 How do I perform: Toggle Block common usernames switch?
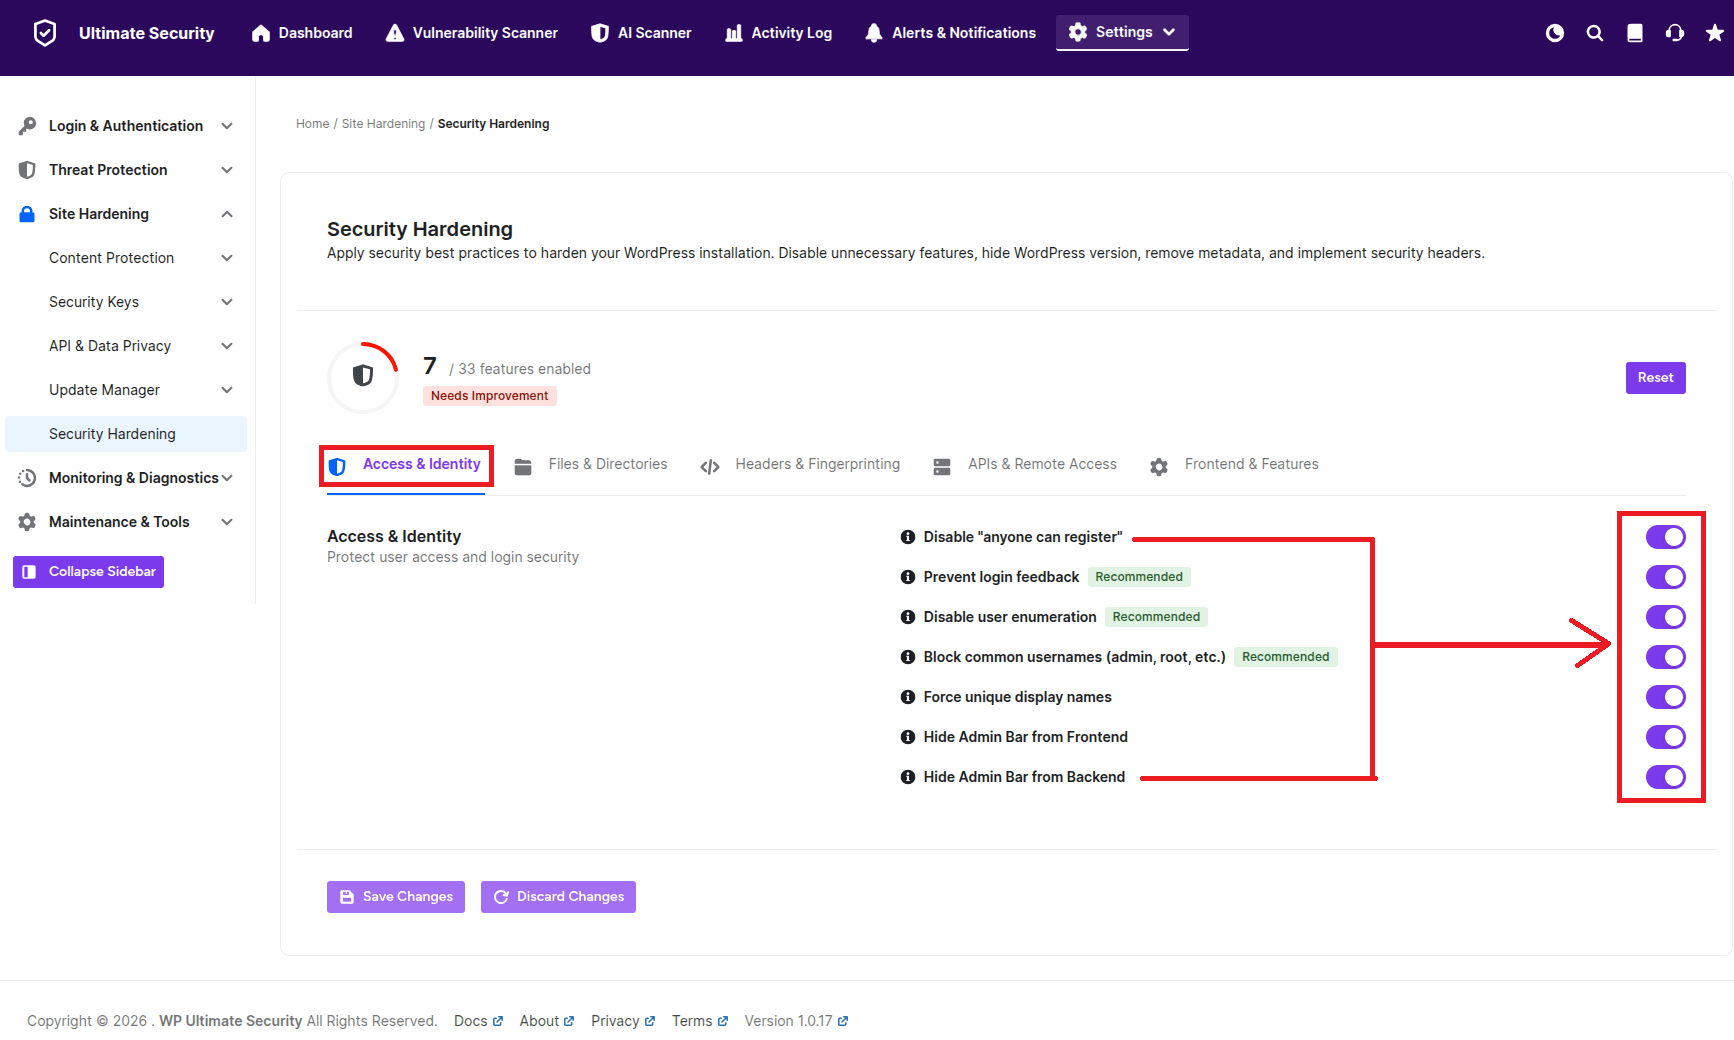click(1666, 657)
